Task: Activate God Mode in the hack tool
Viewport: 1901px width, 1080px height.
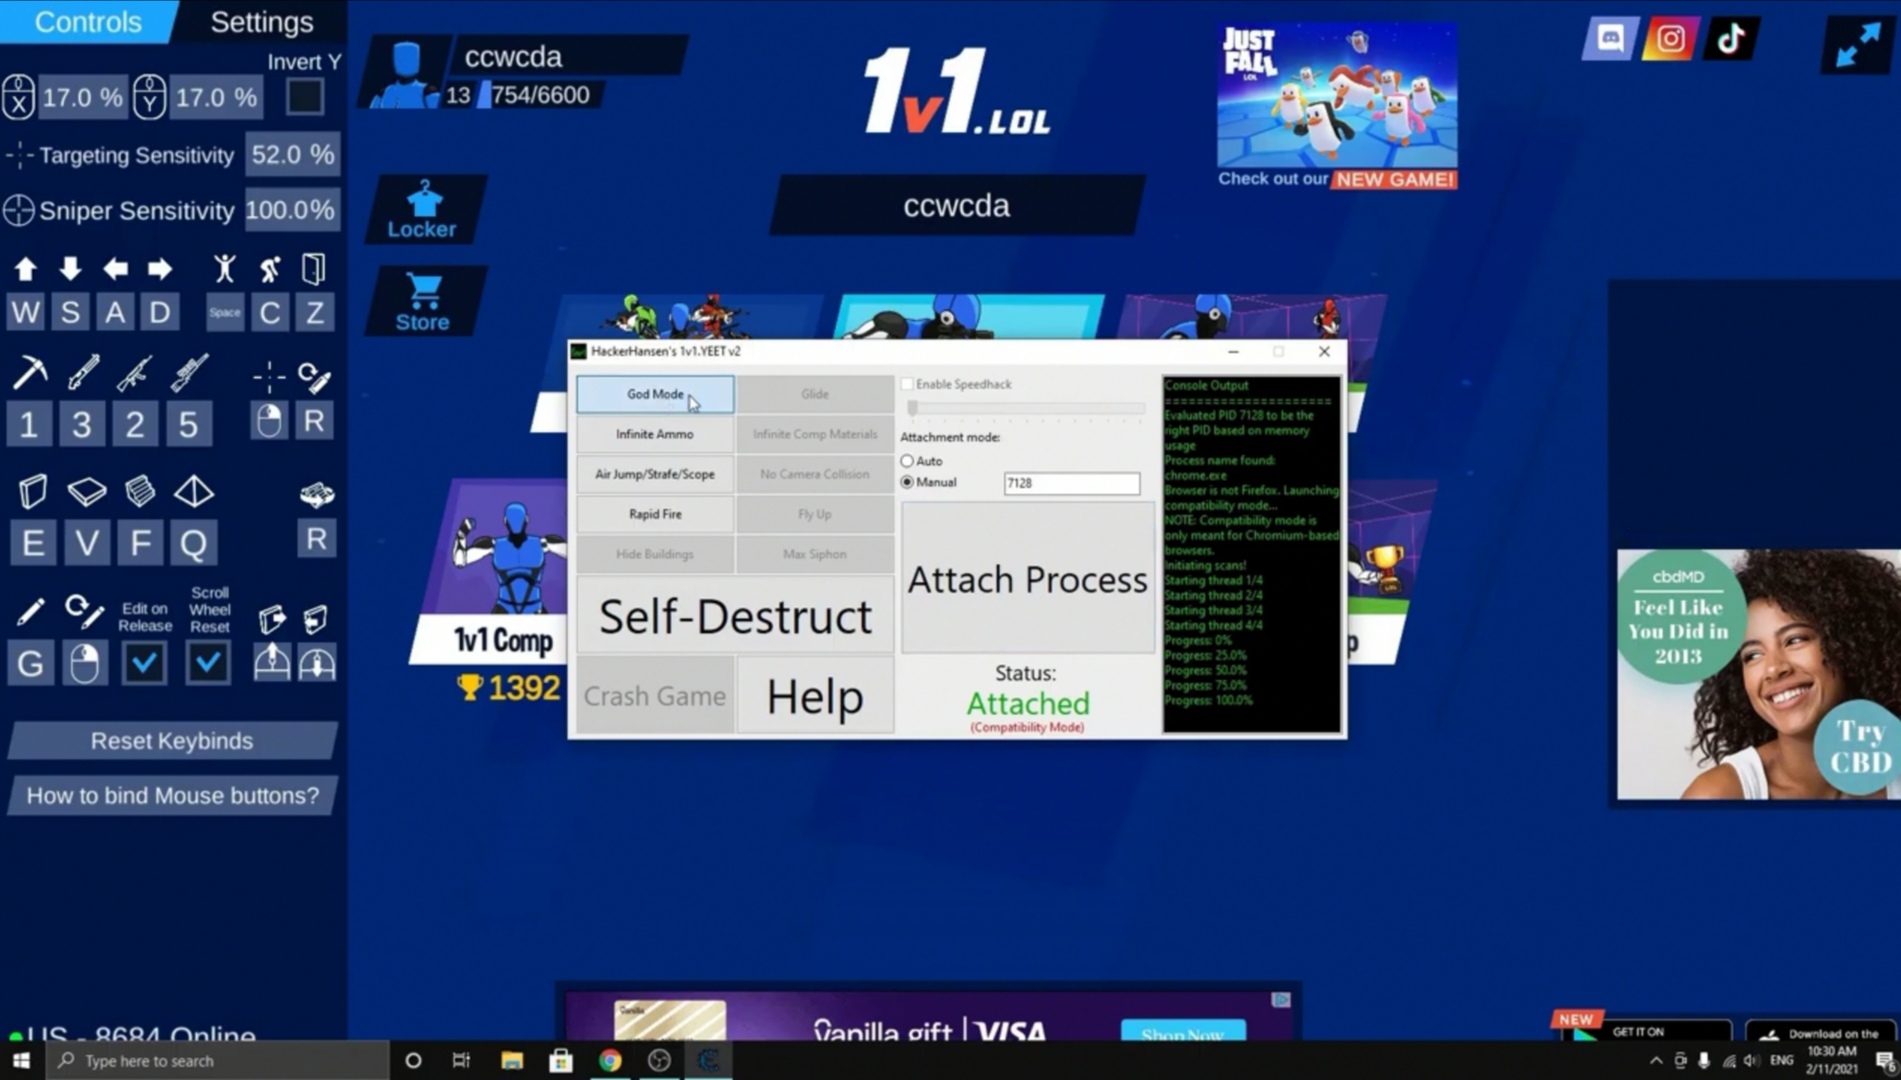Action: [655, 394]
